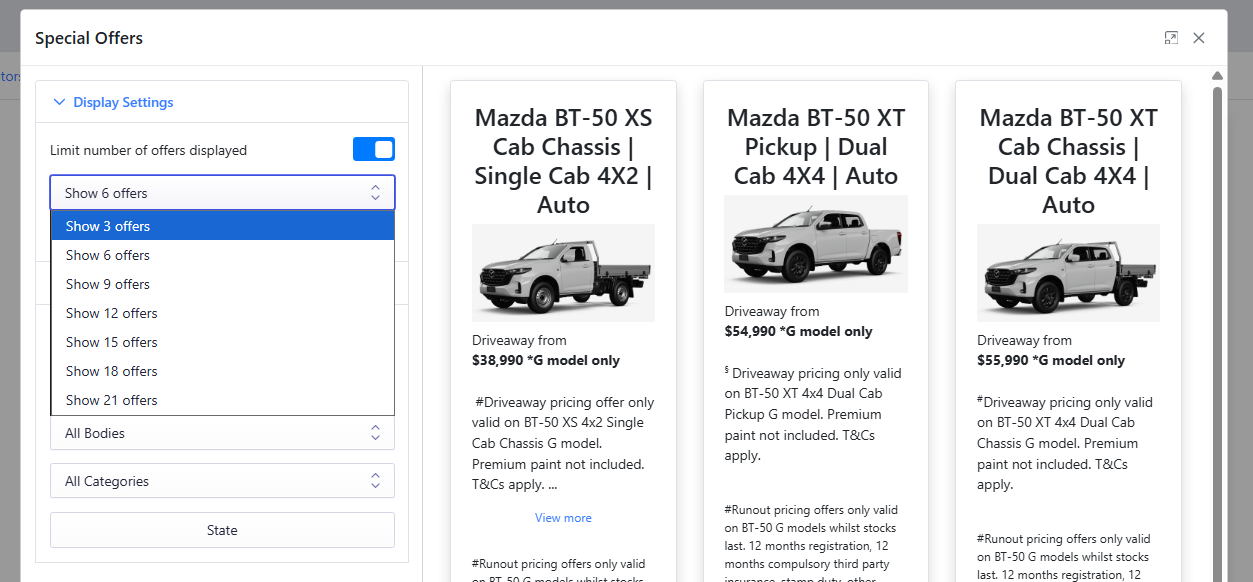Open the Show 6 offers dropdown

(x=222, y=193)
